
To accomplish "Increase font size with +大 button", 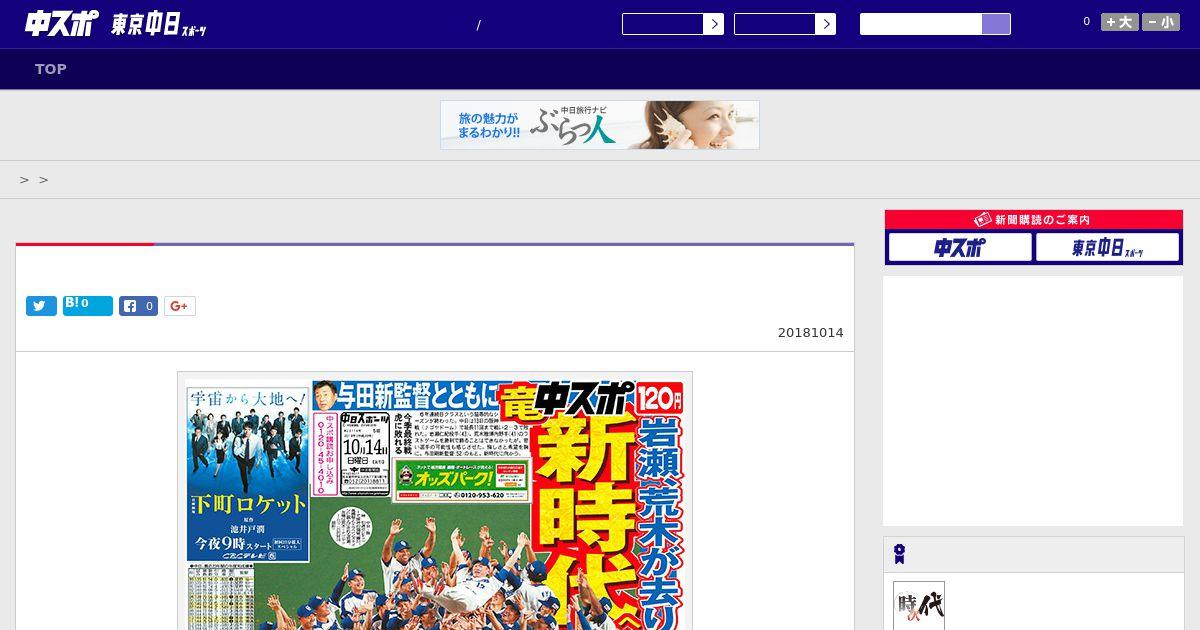I will (1120, 22).
